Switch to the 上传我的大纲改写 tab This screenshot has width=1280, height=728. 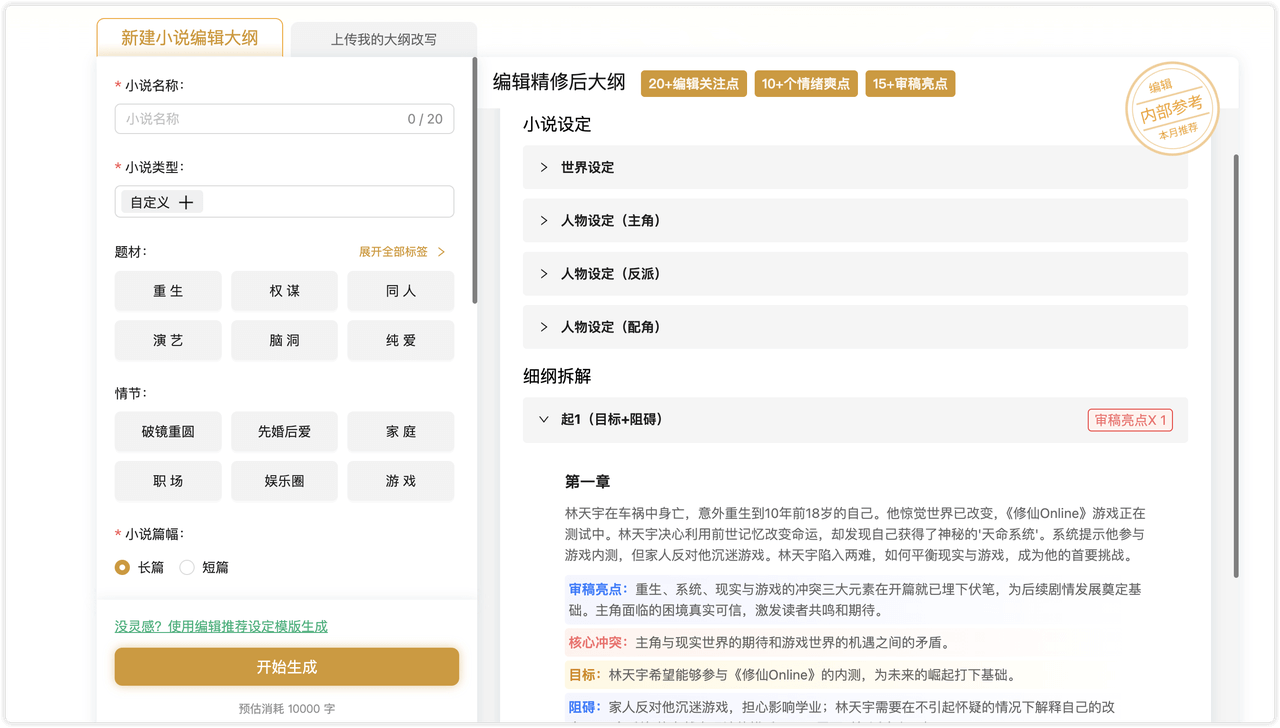pyautogui.click(x=383, y=39)
